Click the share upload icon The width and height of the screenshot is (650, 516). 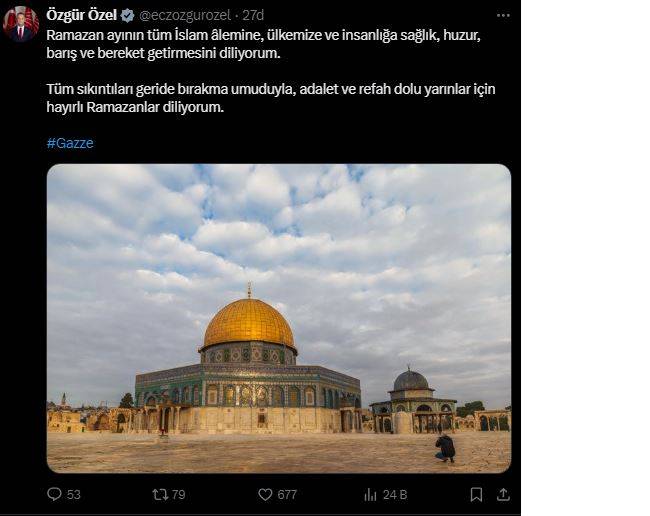pyautogui.click(x=503, y=494)
